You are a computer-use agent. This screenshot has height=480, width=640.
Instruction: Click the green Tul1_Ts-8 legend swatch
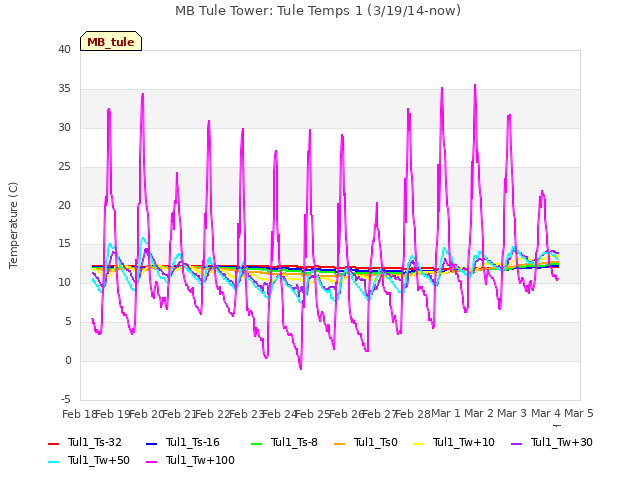256,444
